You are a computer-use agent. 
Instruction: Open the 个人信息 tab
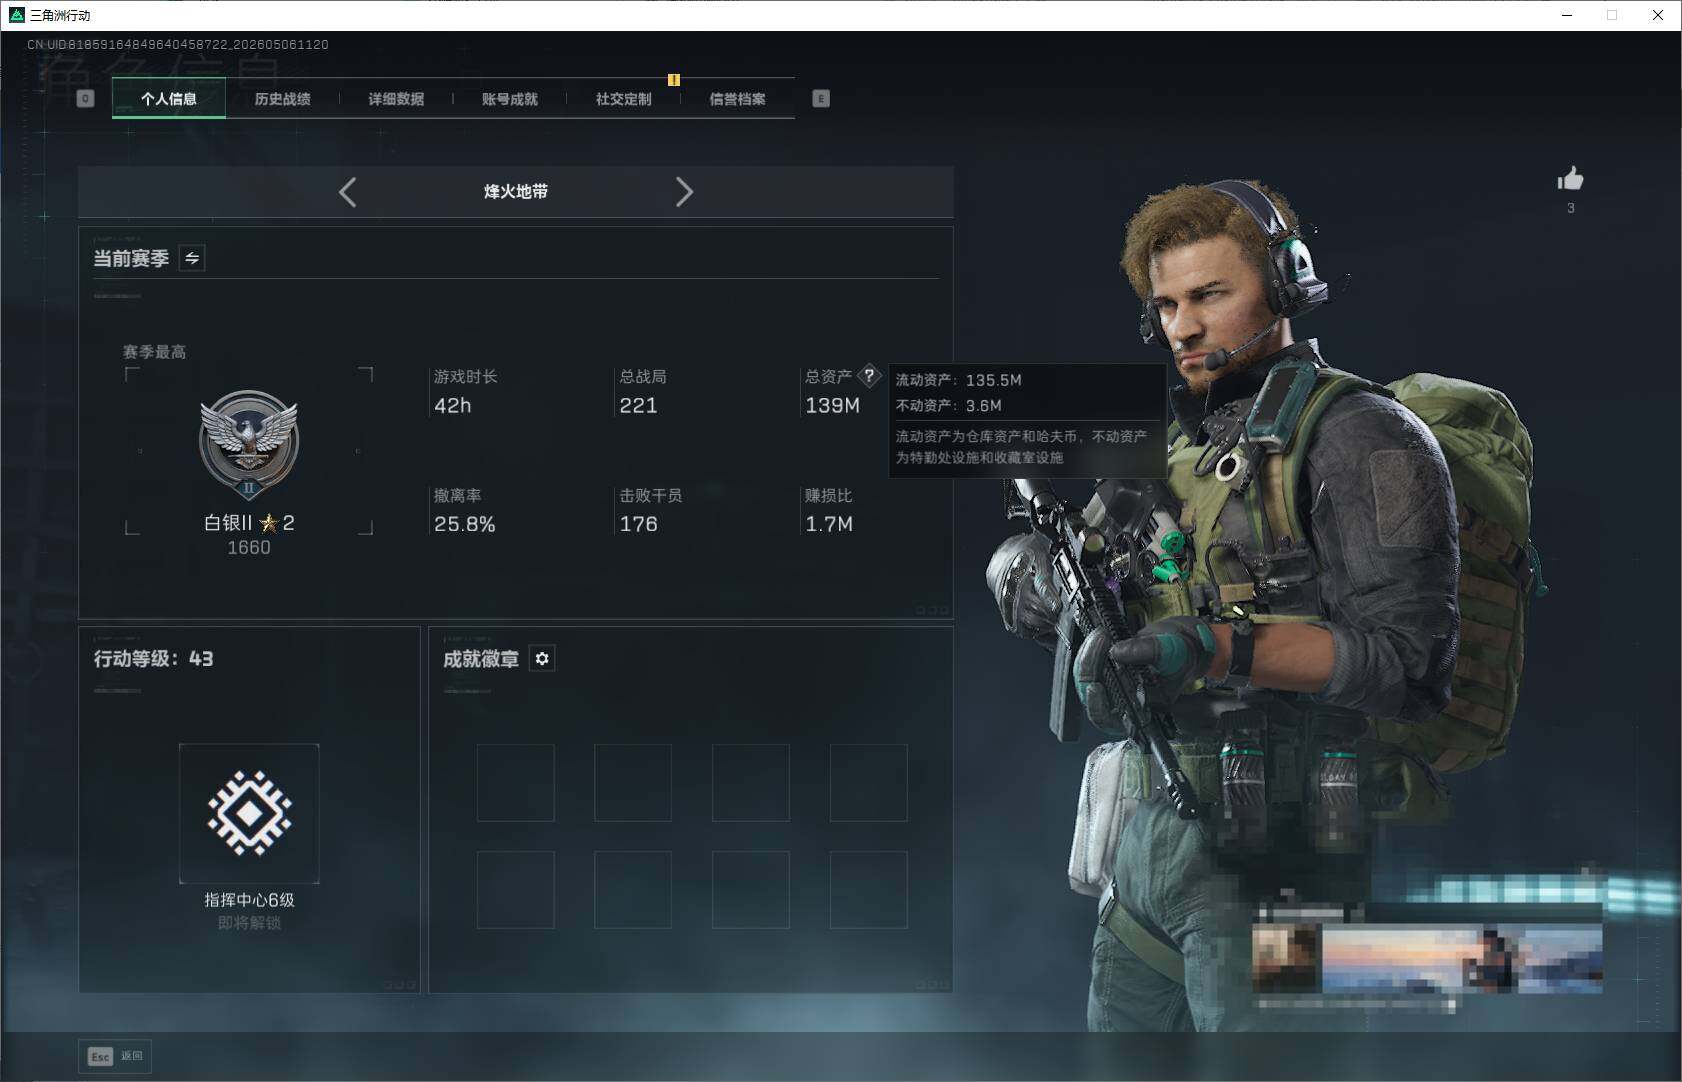click(x=169, y=99)
